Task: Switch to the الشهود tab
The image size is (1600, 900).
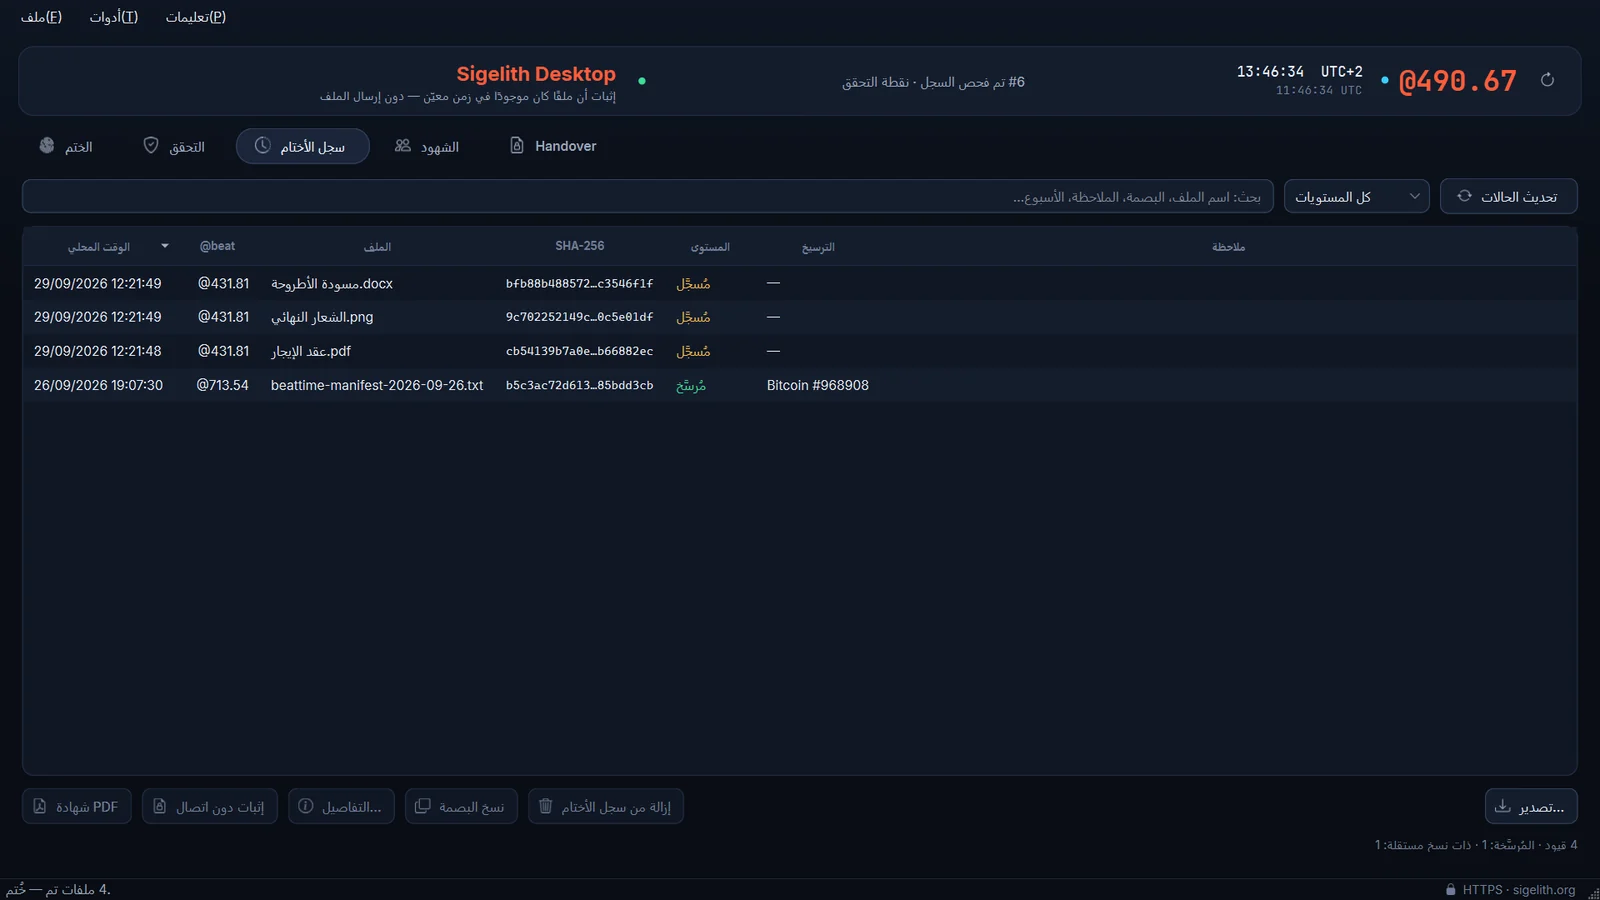Action: point(427,146)
